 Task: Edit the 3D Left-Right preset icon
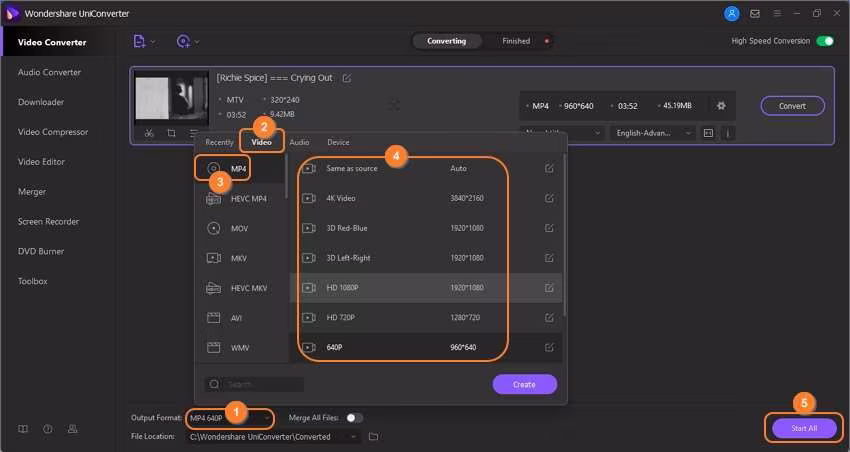tap(549, 258)
